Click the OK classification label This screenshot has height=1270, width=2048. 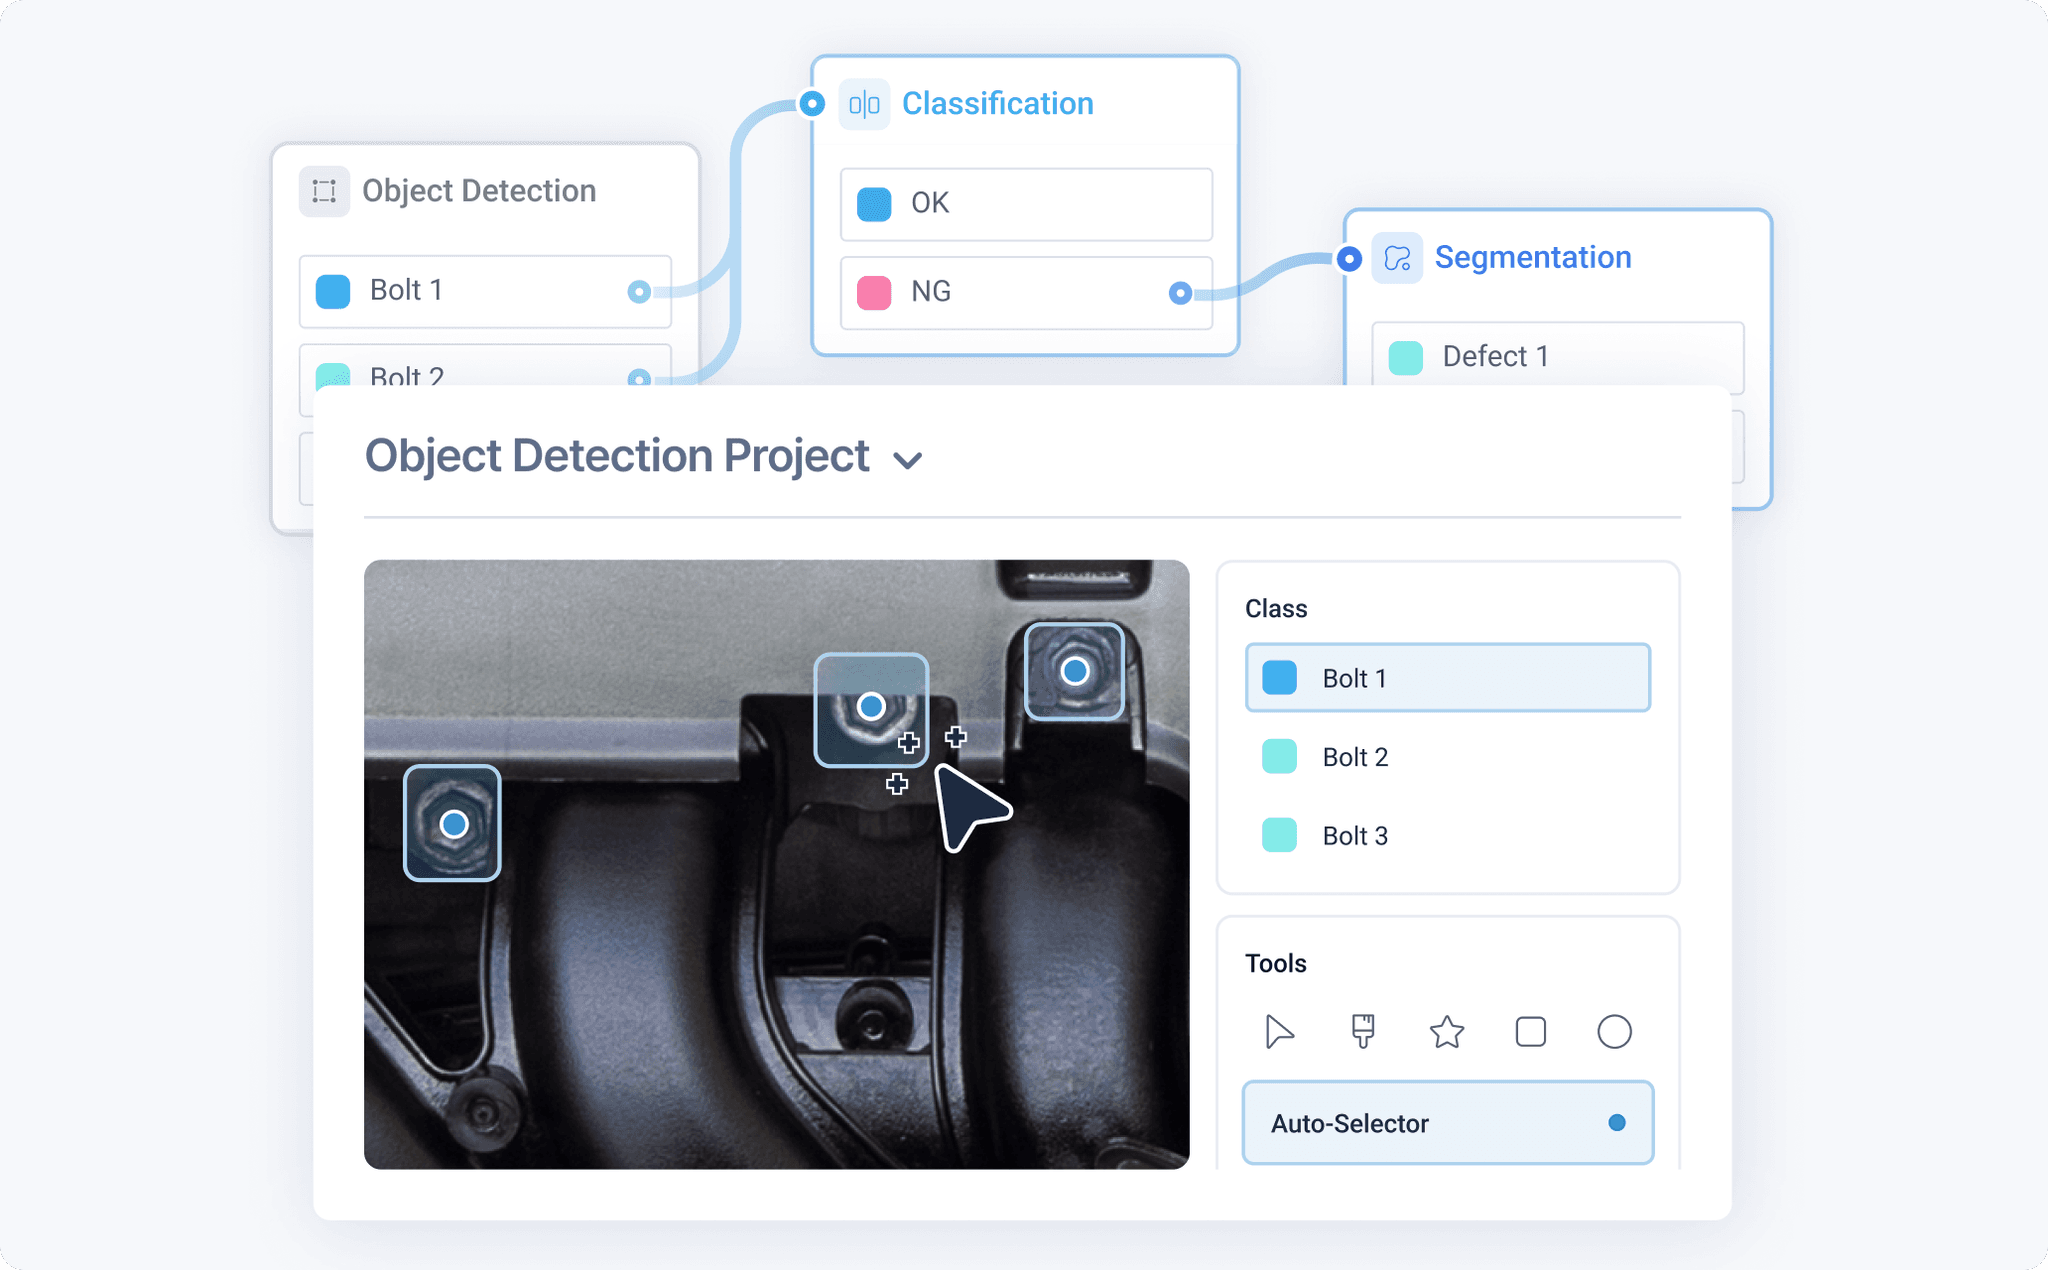tap(929, 203)
